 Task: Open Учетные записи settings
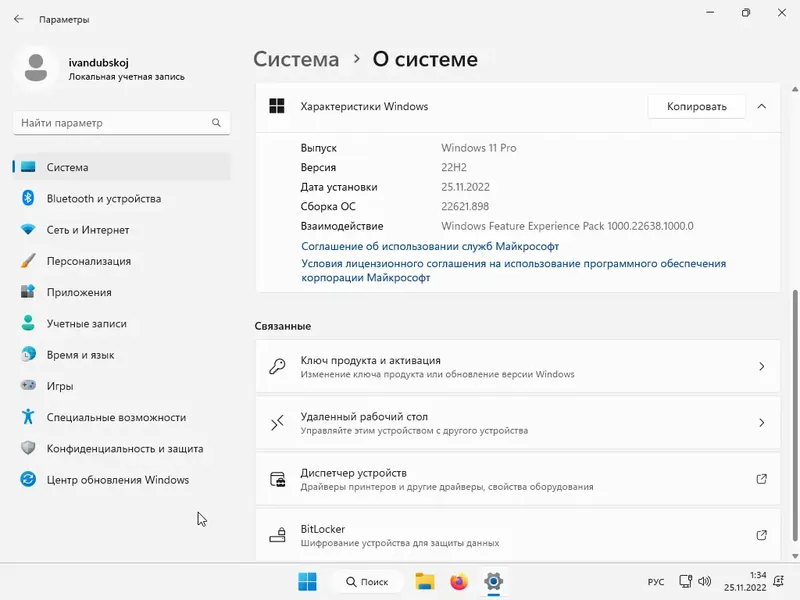click(x=87, y=324)
